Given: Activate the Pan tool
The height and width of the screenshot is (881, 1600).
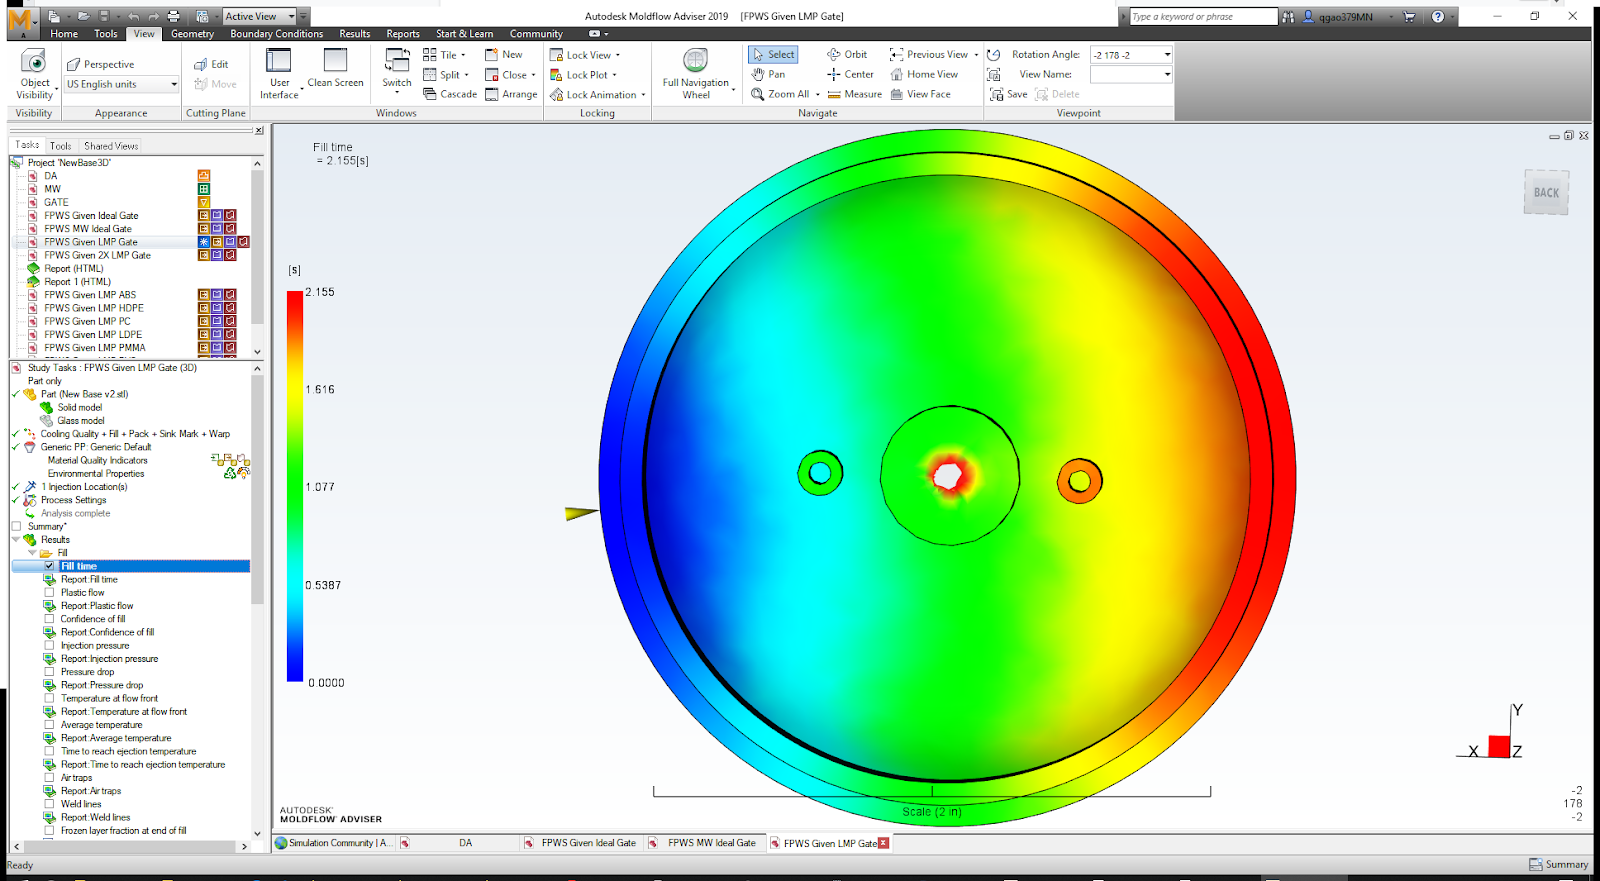Looking at the screenshot, I should (768, 74).
